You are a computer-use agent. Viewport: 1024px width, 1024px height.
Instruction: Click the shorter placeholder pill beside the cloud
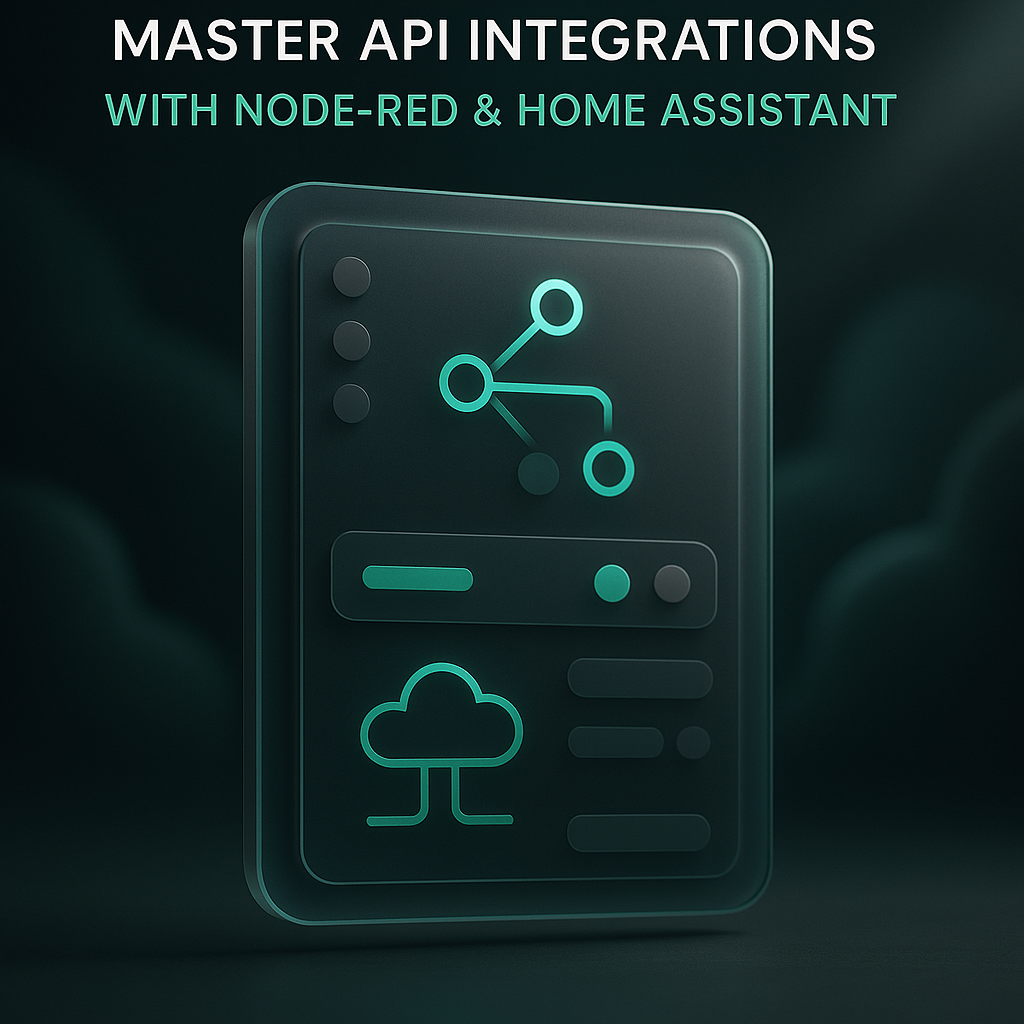616,742
